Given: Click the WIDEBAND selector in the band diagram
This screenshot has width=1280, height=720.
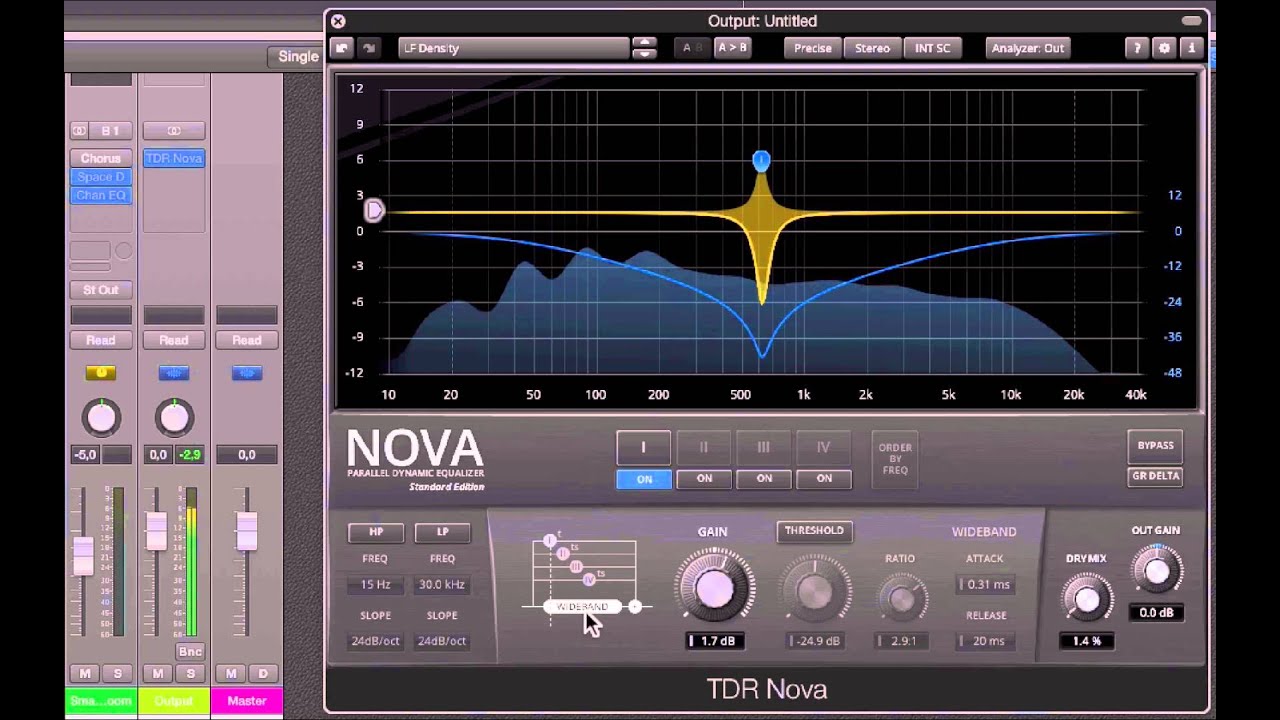Looking at the screenshot, I should pyautogui.click(x=582, y=607).
